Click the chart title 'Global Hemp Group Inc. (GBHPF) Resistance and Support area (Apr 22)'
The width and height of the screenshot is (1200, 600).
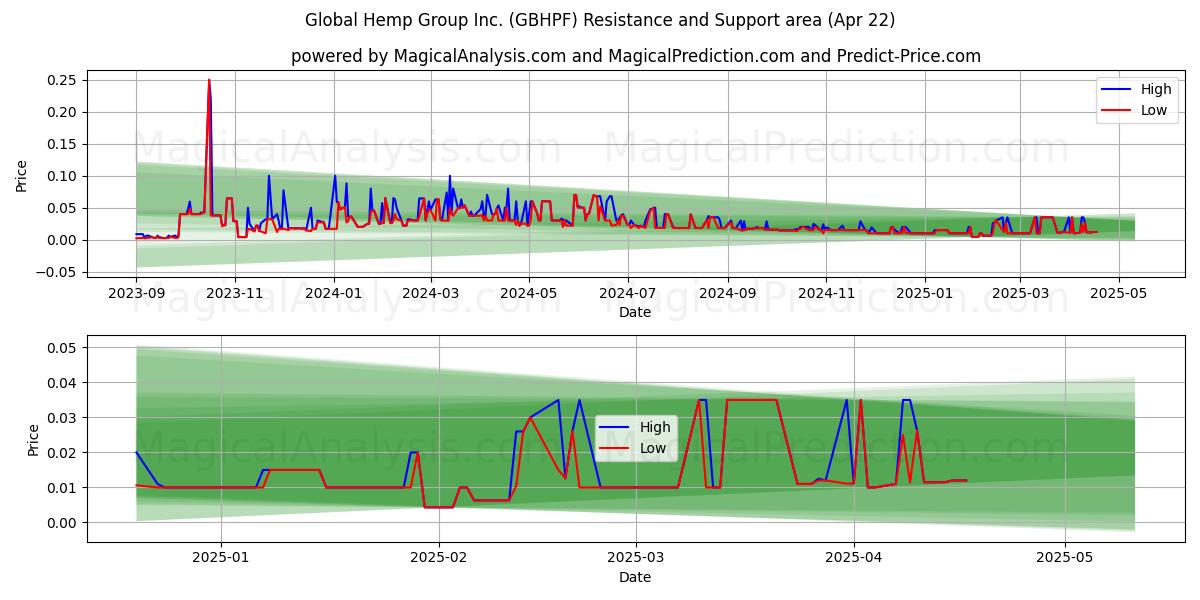[600, 20]
